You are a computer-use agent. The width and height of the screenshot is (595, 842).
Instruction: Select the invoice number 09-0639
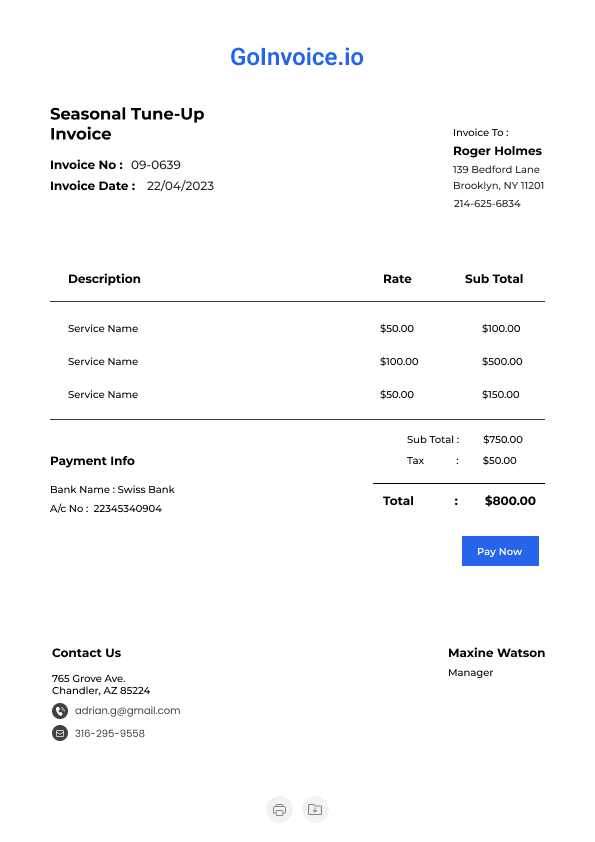coord(156,165)
